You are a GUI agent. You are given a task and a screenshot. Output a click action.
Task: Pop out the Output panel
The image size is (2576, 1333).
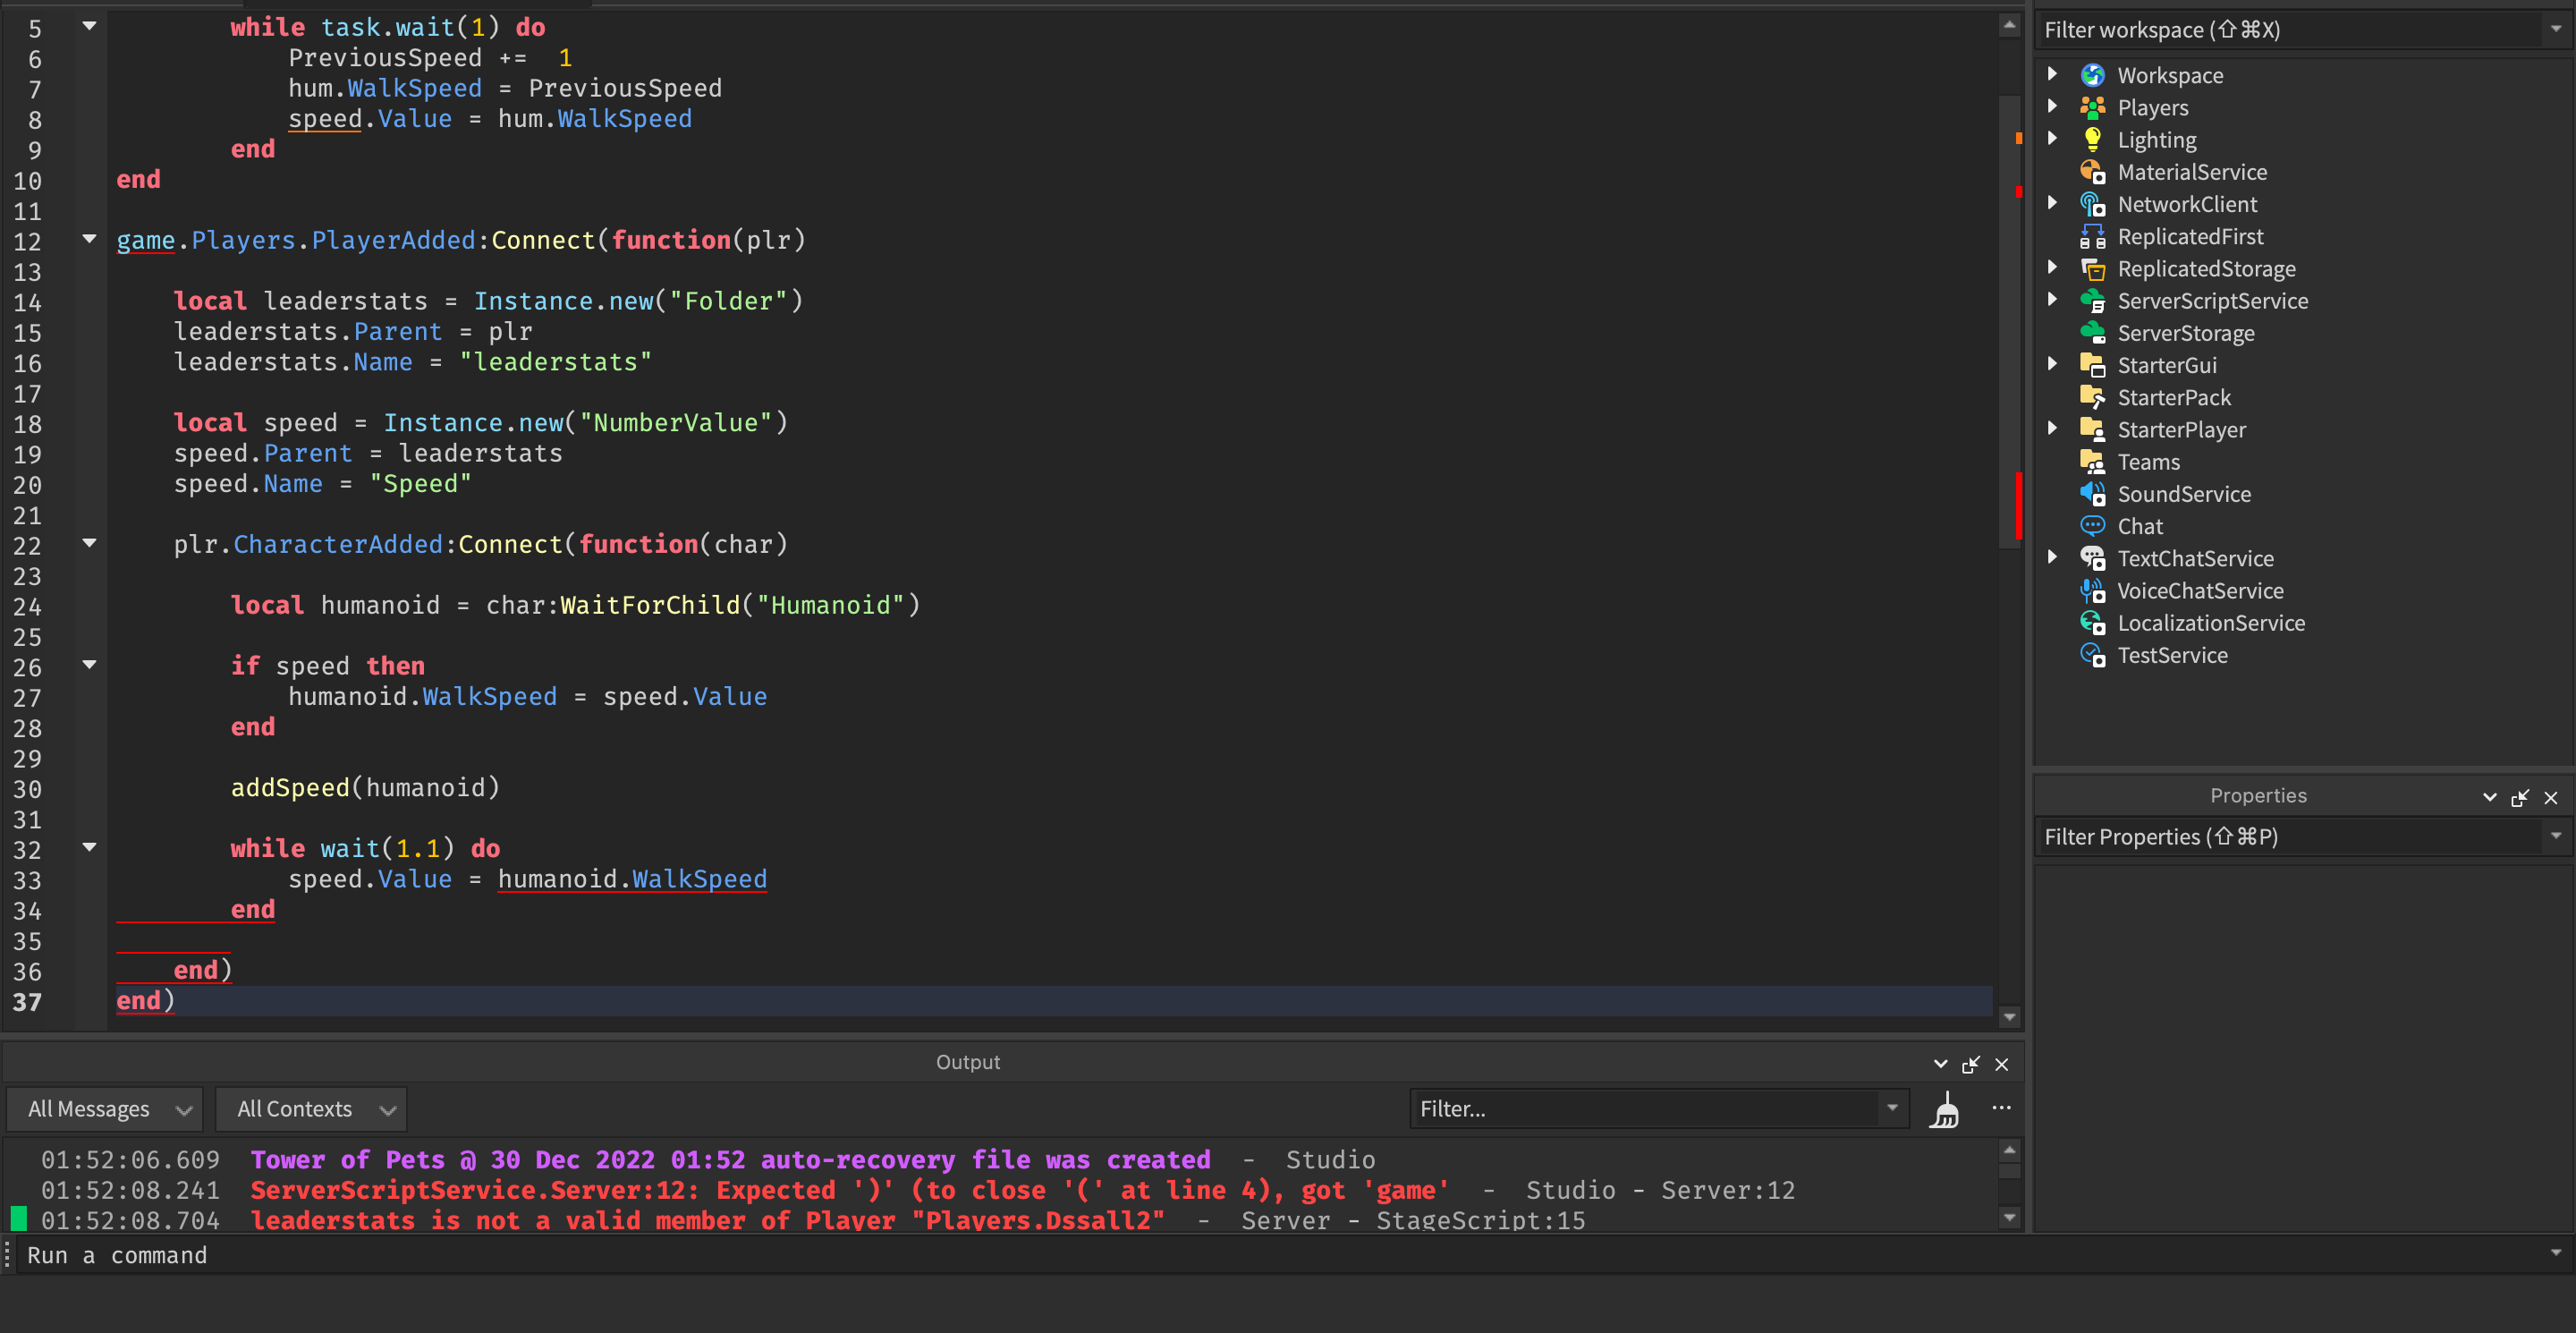coord(1970,1065)
